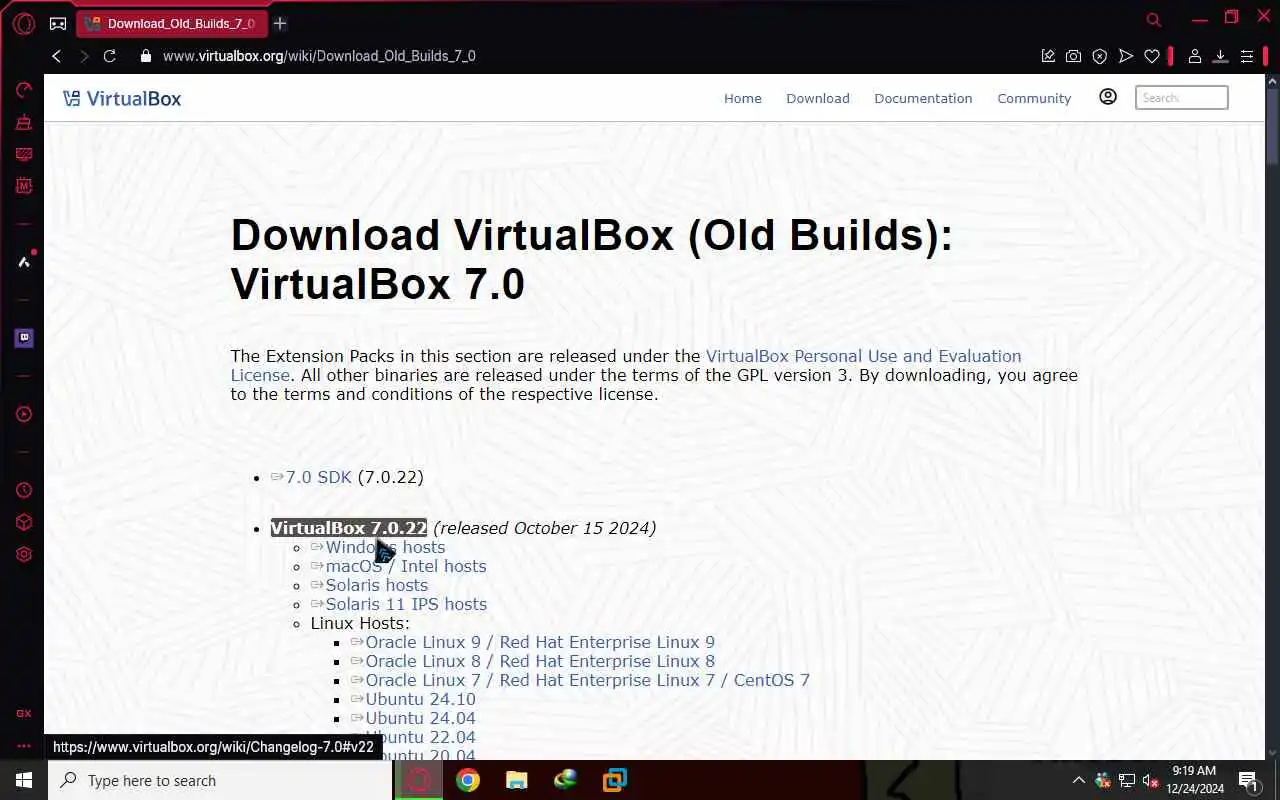Open GX Control speedometer icon in sidebar
Image resolution: width=1280 pixels, height=800 pixels.
point(24,91)
